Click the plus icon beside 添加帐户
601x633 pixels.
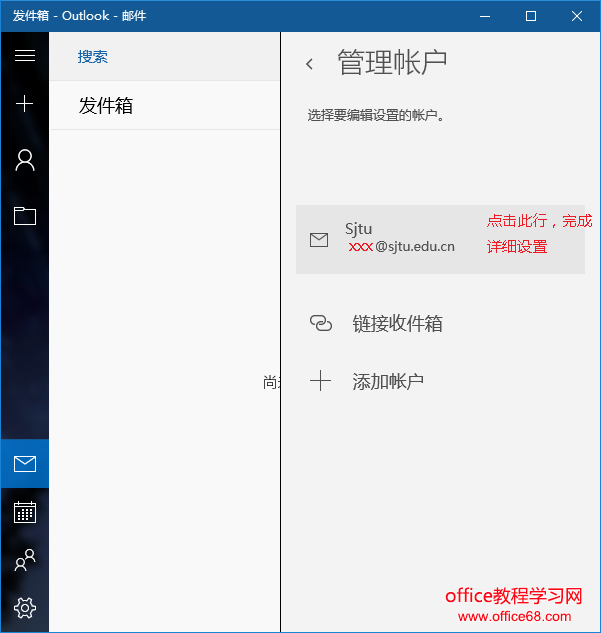point(320,381)
